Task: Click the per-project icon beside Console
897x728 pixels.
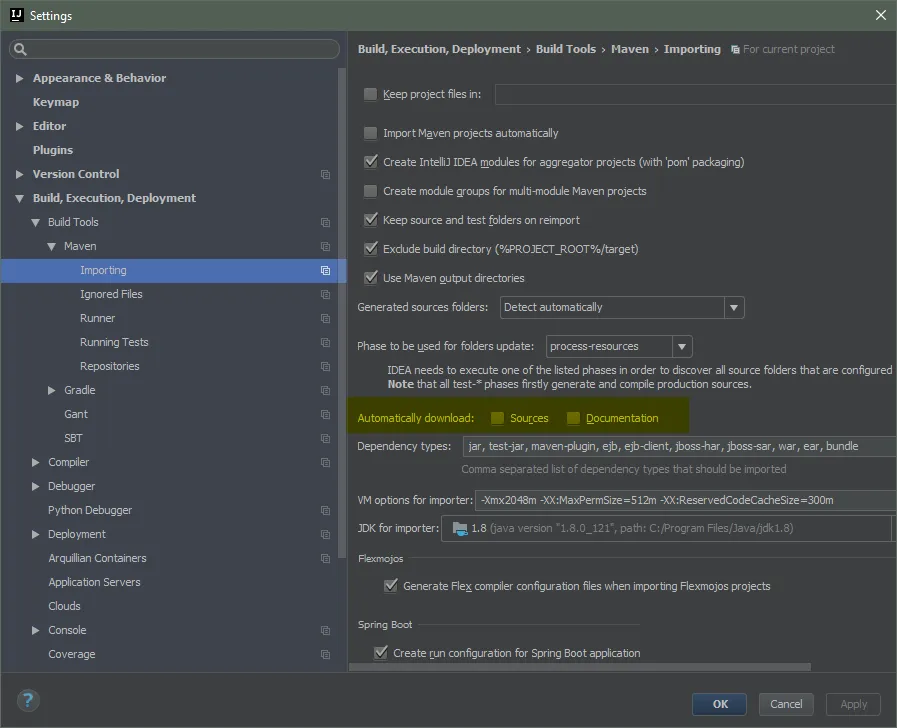Action: point(325,631)
